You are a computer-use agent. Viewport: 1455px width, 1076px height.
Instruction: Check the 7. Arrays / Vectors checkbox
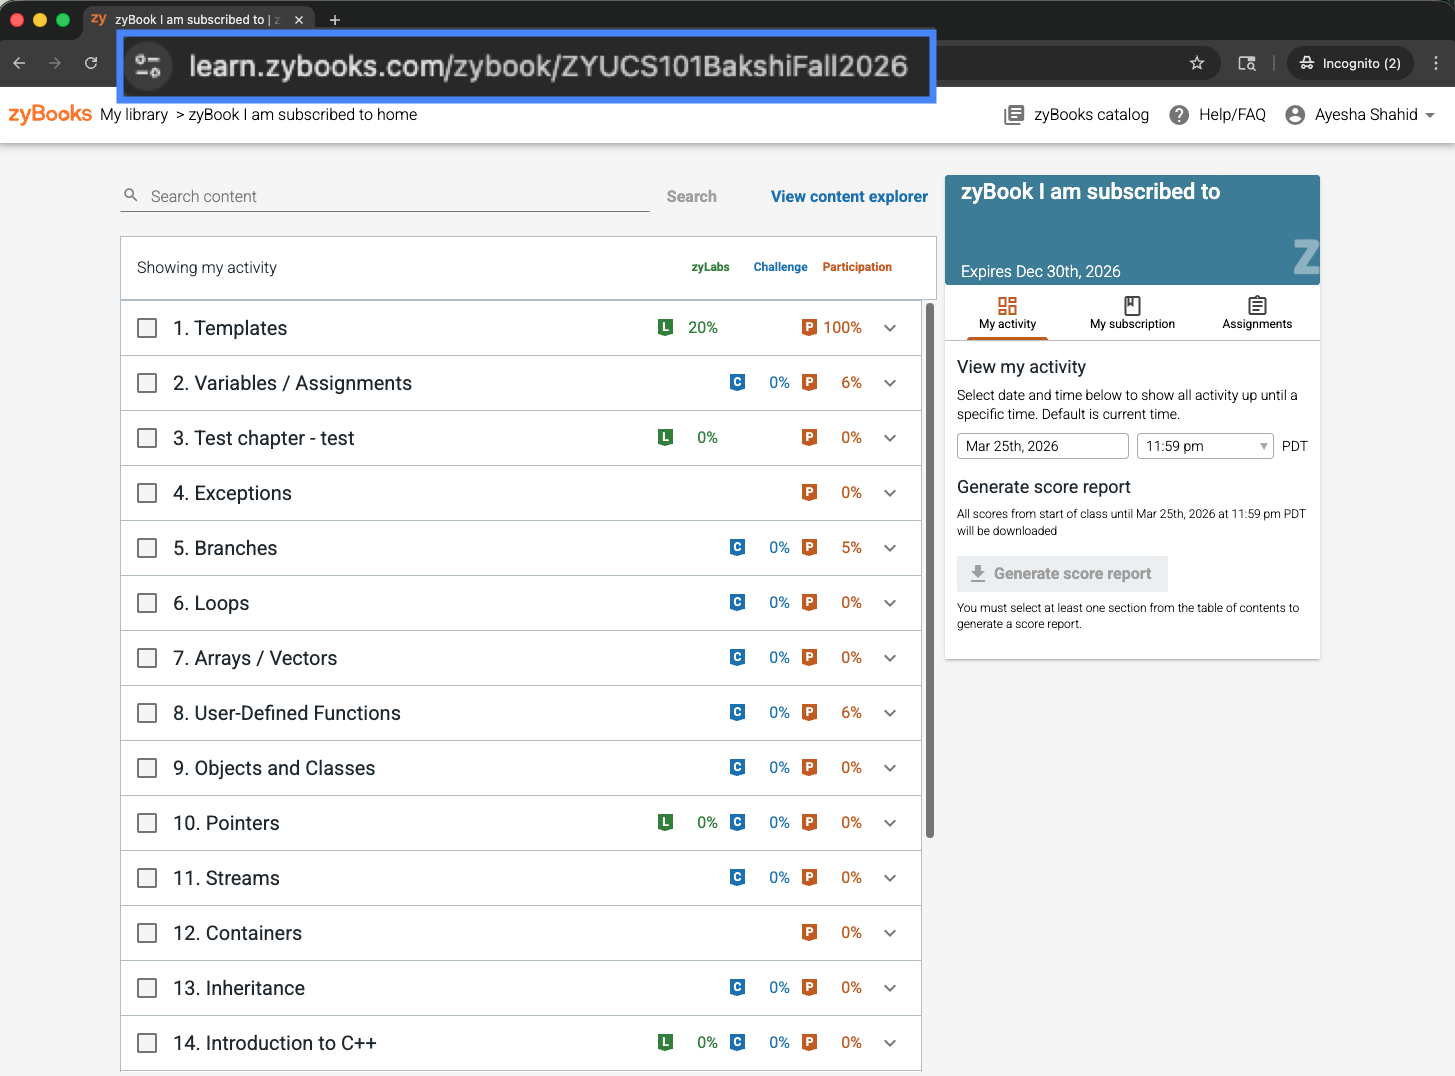click(x=147, y=658)
